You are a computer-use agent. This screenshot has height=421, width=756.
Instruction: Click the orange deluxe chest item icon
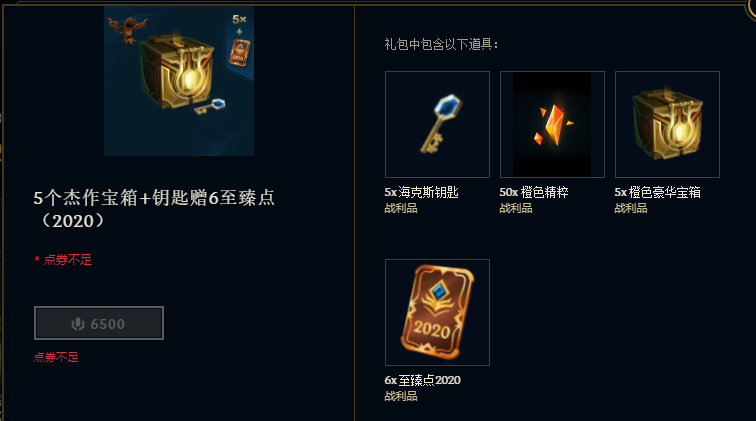[x=667, y=124]
